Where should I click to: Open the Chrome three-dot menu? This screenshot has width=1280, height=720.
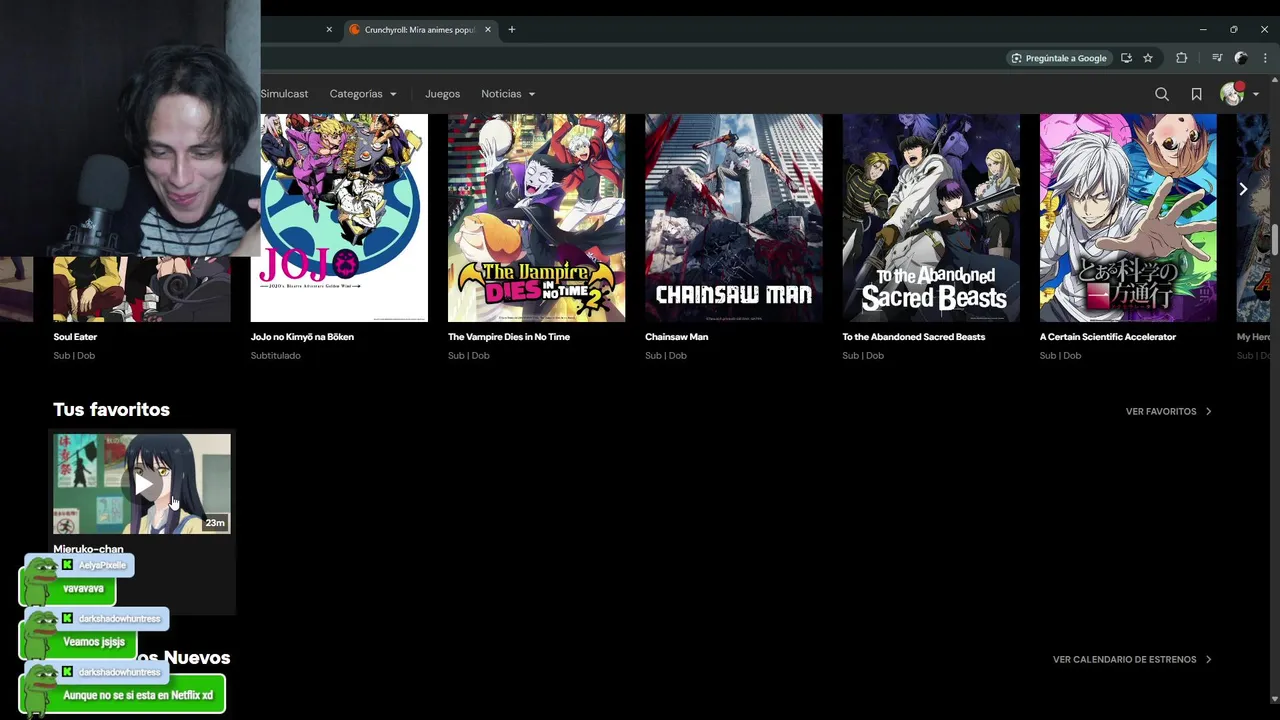1266,58
